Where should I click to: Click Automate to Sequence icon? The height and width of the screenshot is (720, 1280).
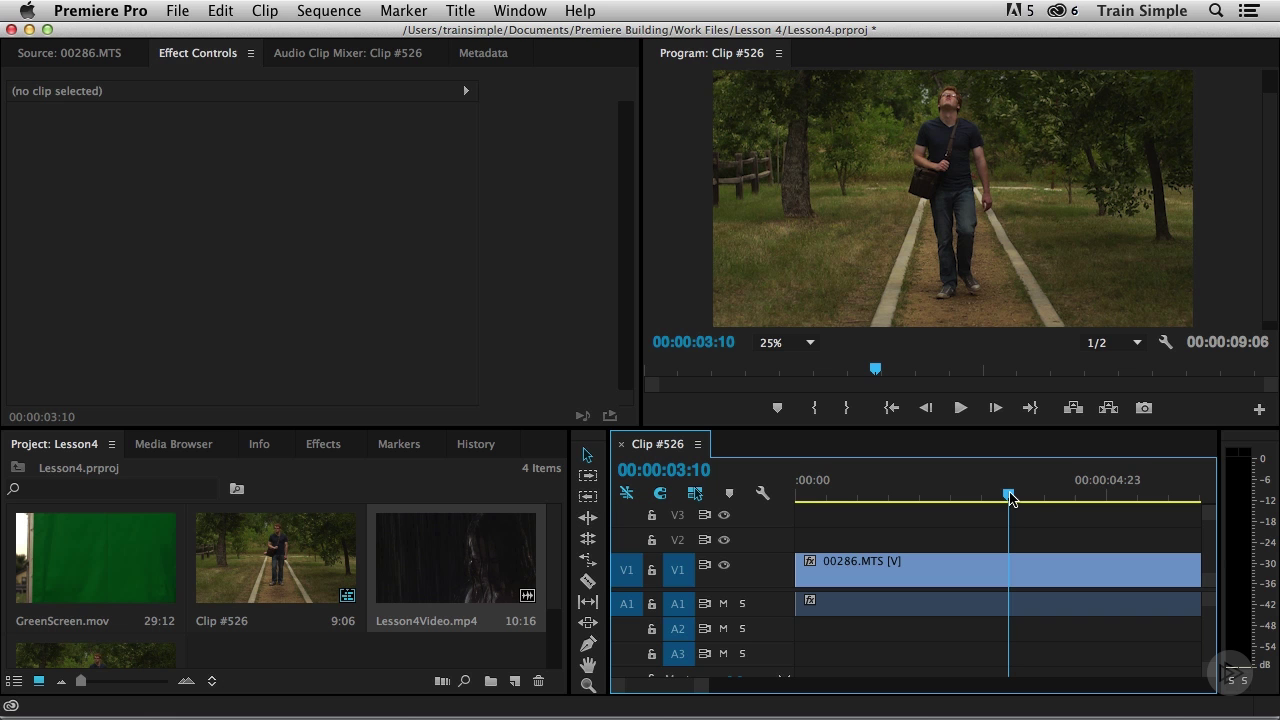[442, 681]
